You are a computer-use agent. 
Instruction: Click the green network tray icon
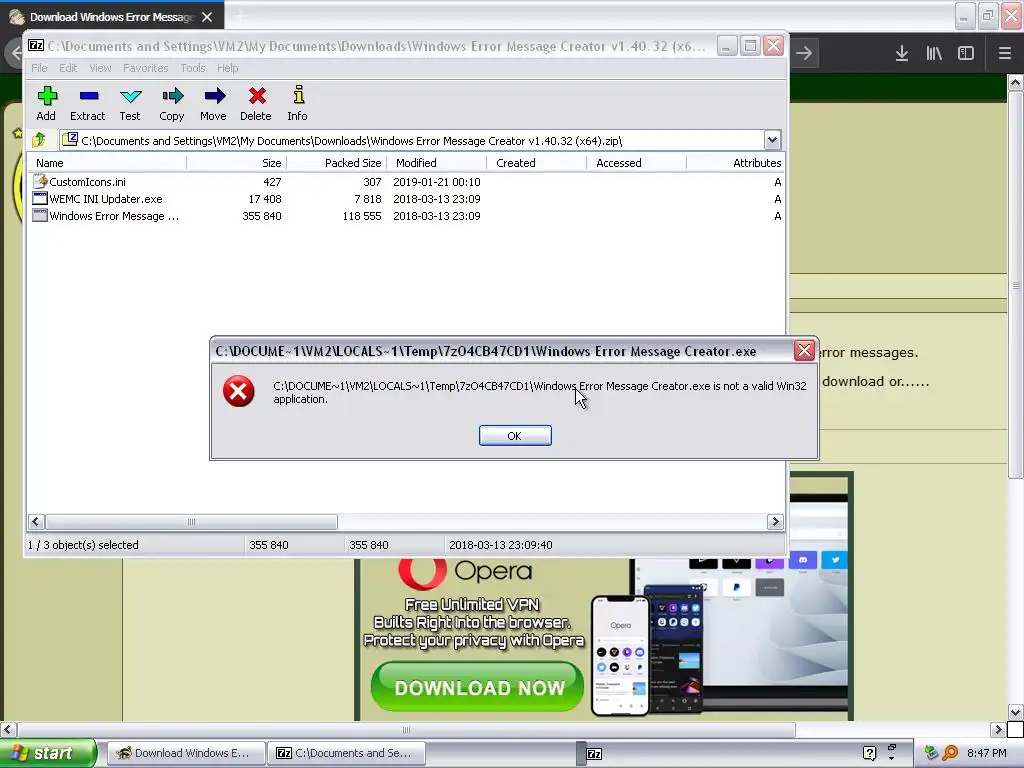click(931, 753)
